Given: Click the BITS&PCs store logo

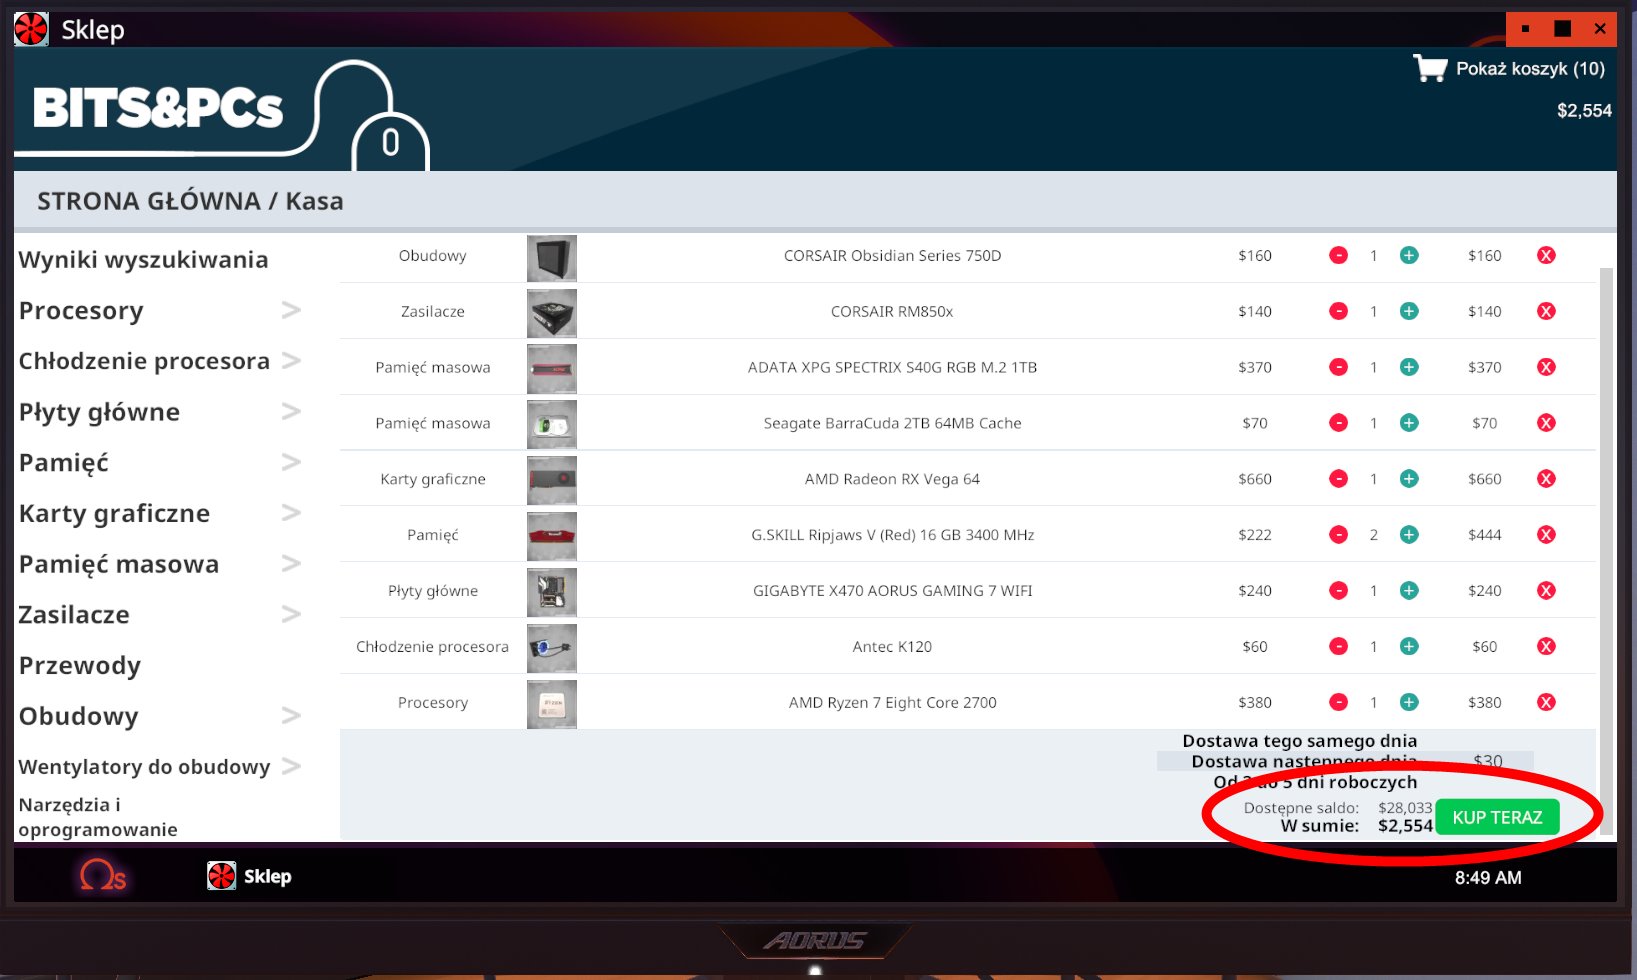Looking at the screenshot, I should pyautogui.click(x=158, y=108).
